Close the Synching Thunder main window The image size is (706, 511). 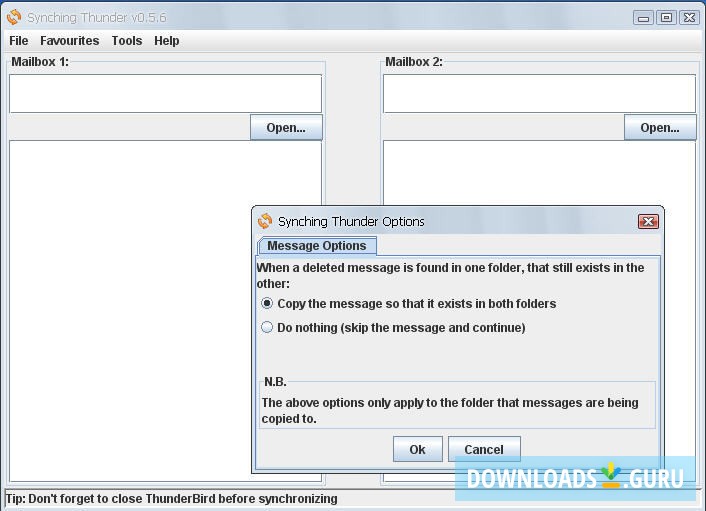(x=689, y=18)
